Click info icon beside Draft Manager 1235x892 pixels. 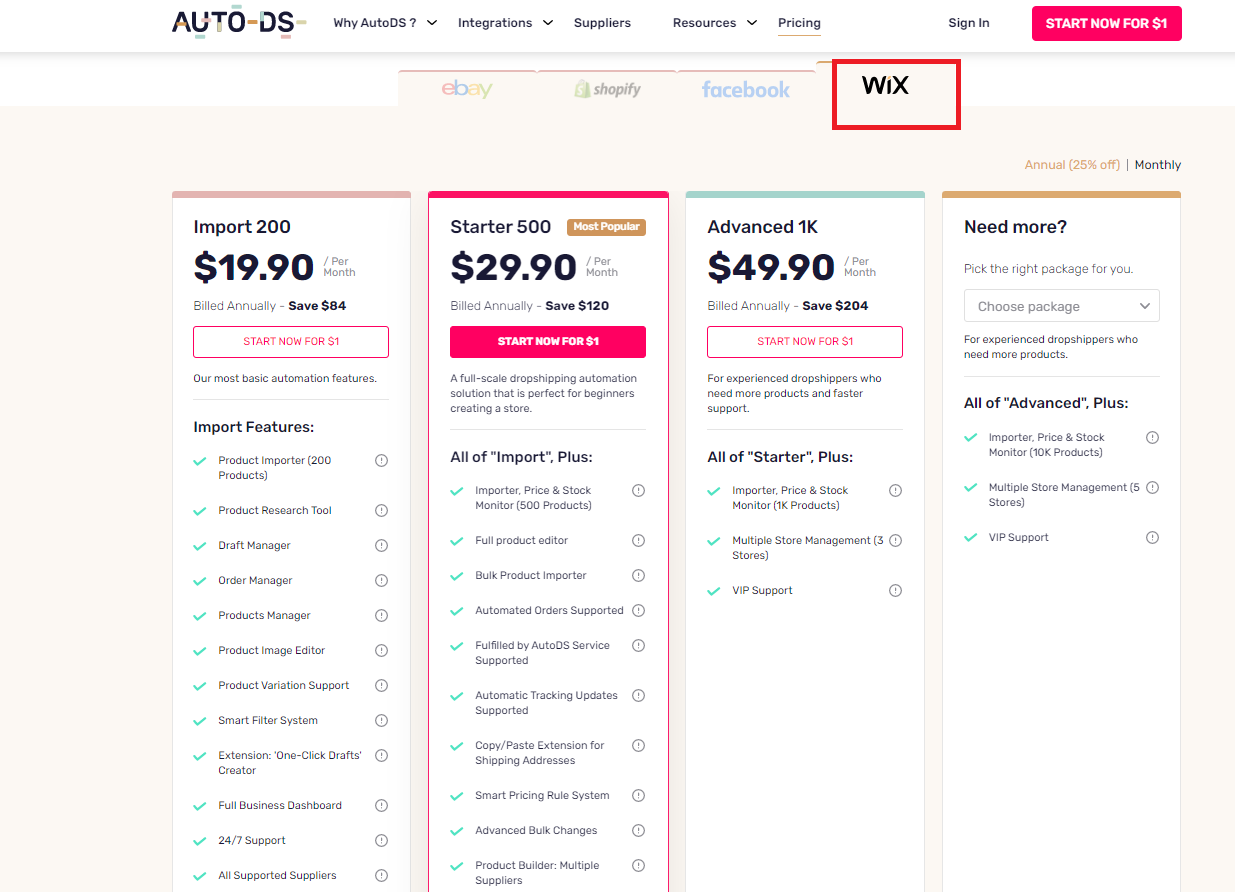(x=381, y=545)
